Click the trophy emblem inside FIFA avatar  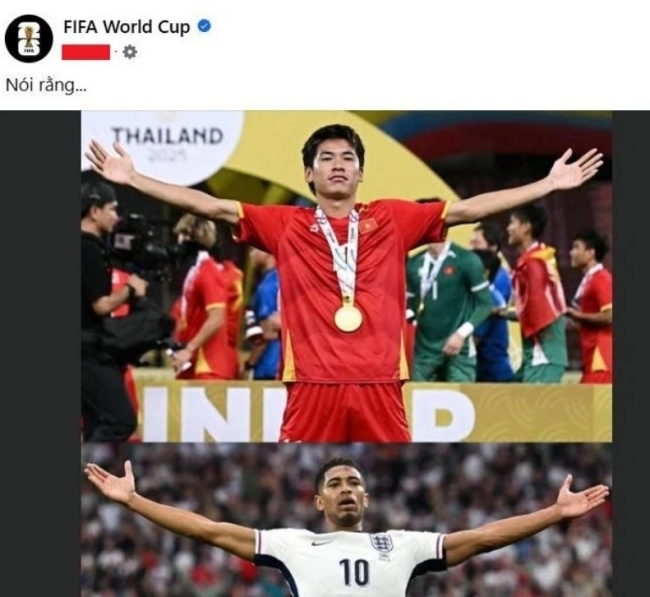coord(29,37)
